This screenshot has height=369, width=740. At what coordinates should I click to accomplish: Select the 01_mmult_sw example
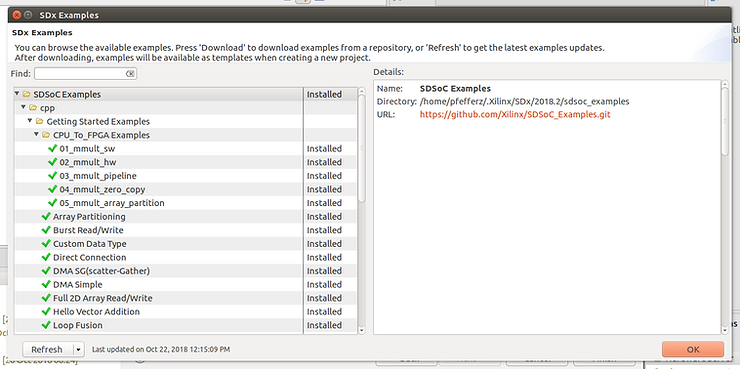coord(87,149)
